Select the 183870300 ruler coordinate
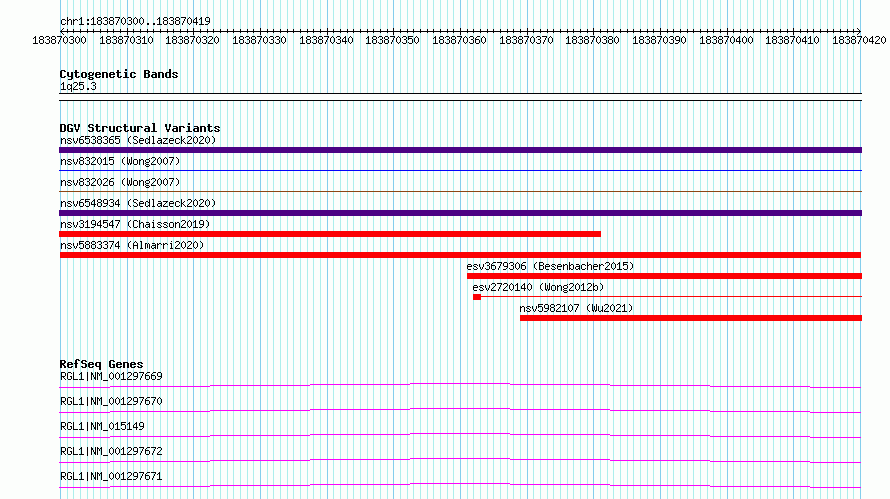890x499 pixels. 59,40
